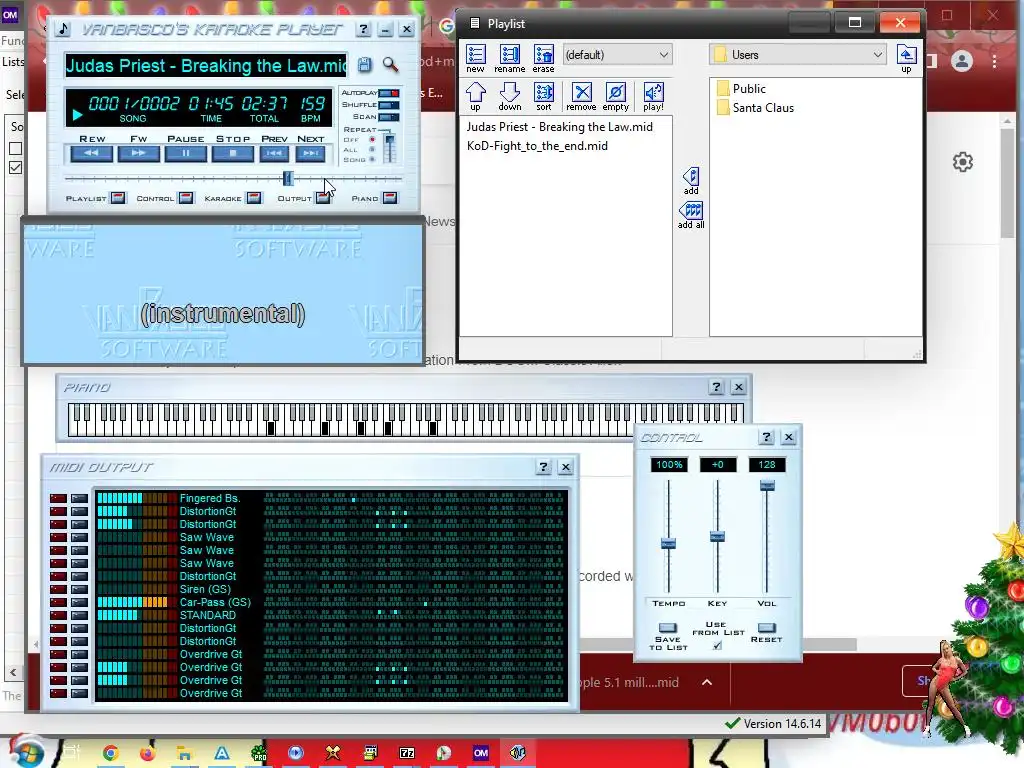Click the Key slider handle
Screen dimensions: 1024x768
pos(717,537)
